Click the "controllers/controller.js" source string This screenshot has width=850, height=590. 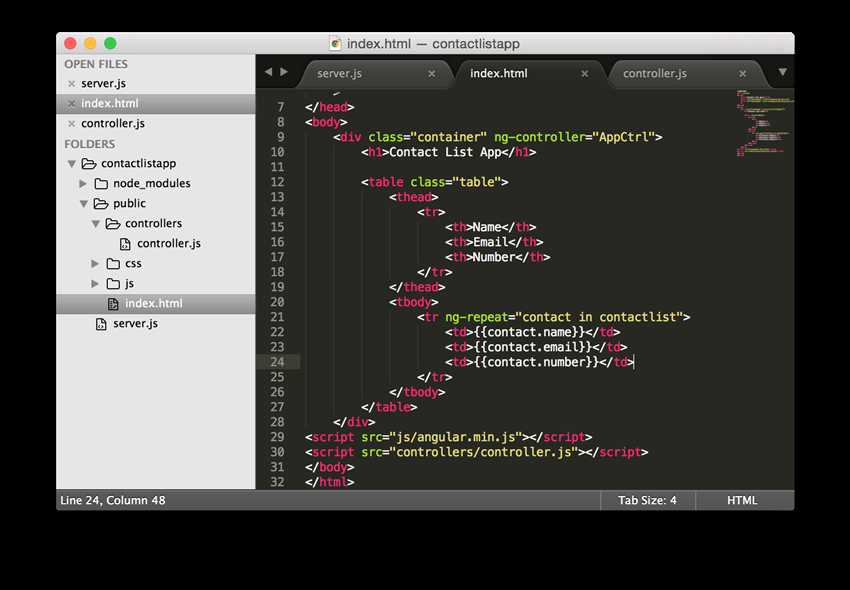[484, 452]
